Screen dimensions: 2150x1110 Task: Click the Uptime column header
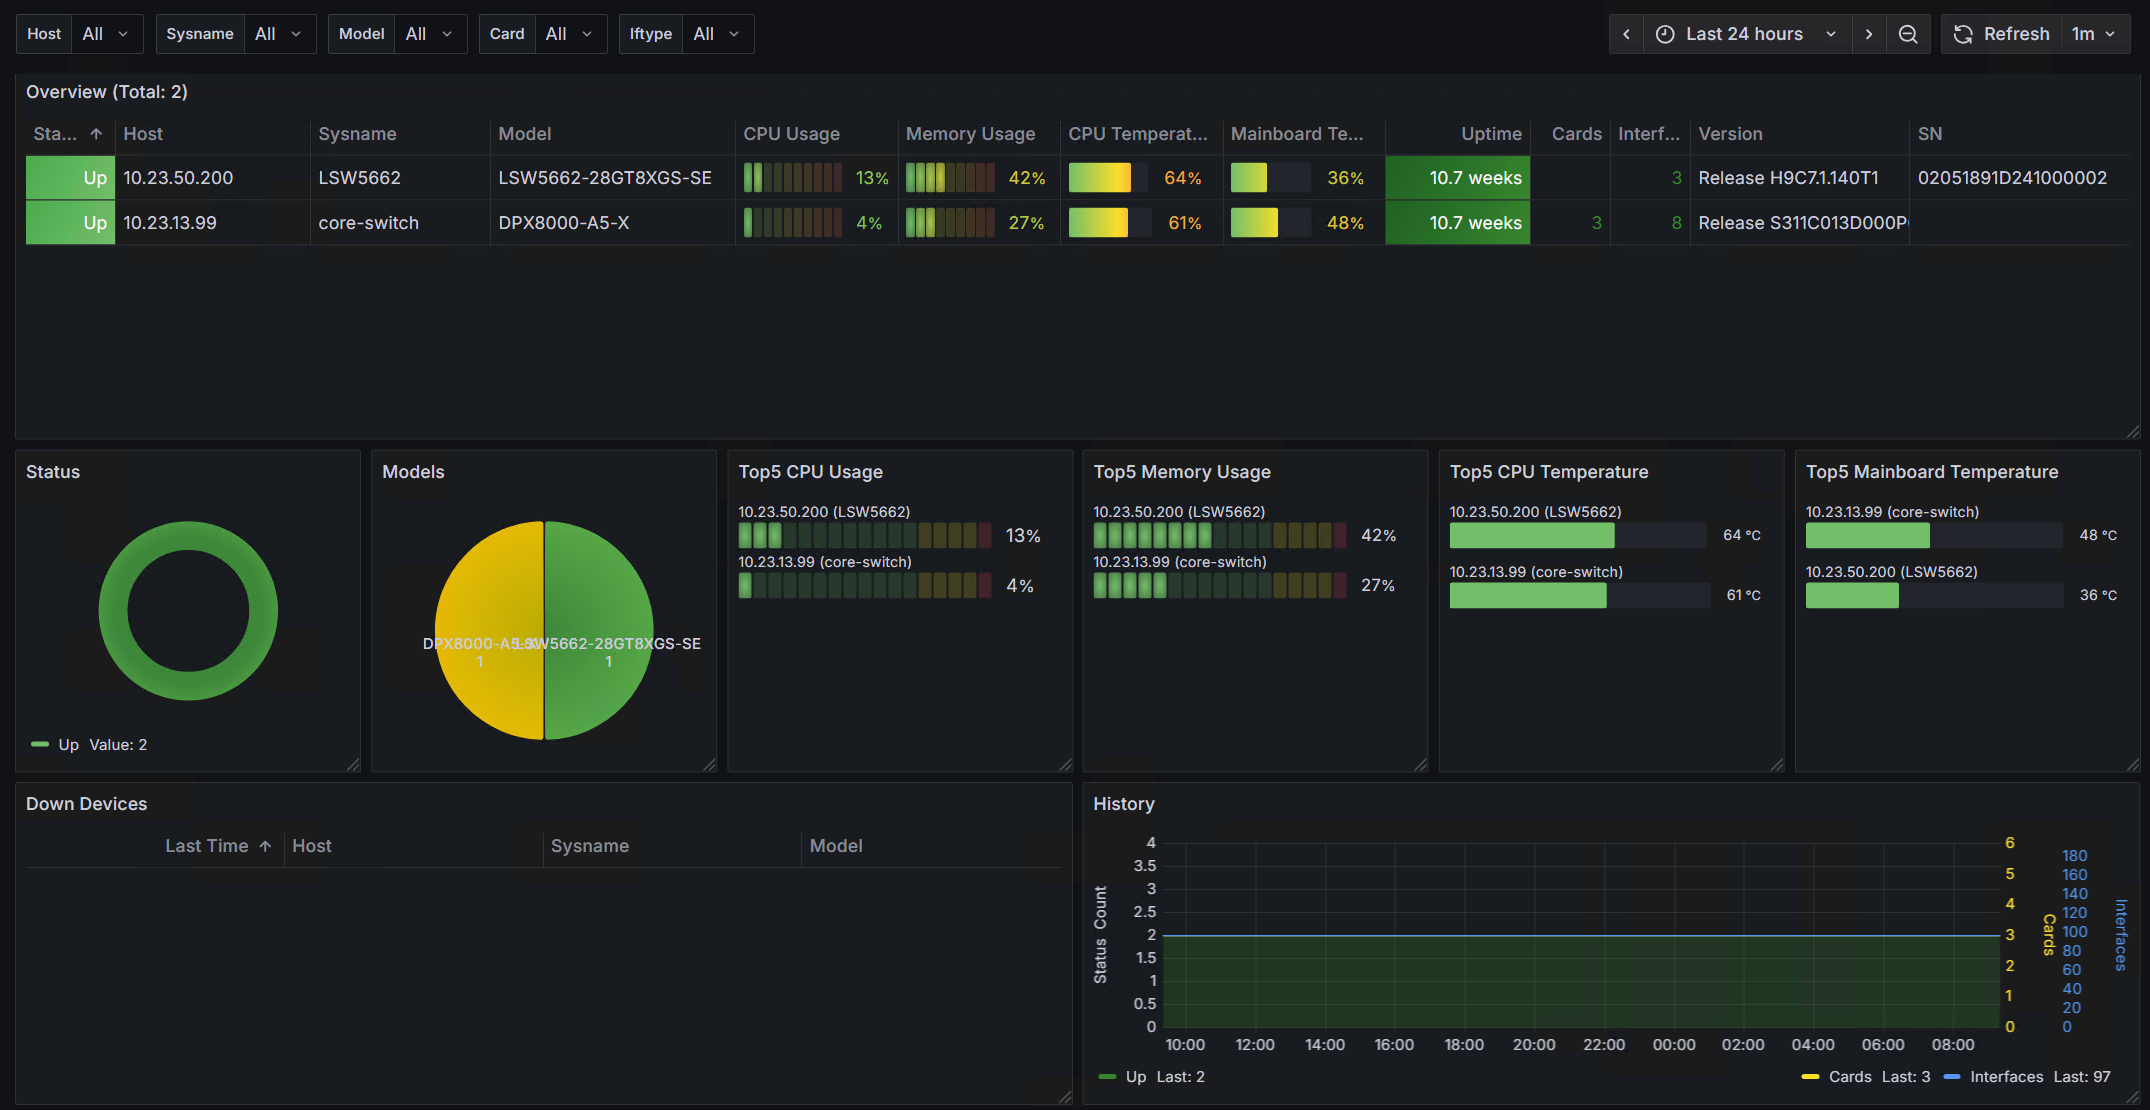pos(1491,134)
